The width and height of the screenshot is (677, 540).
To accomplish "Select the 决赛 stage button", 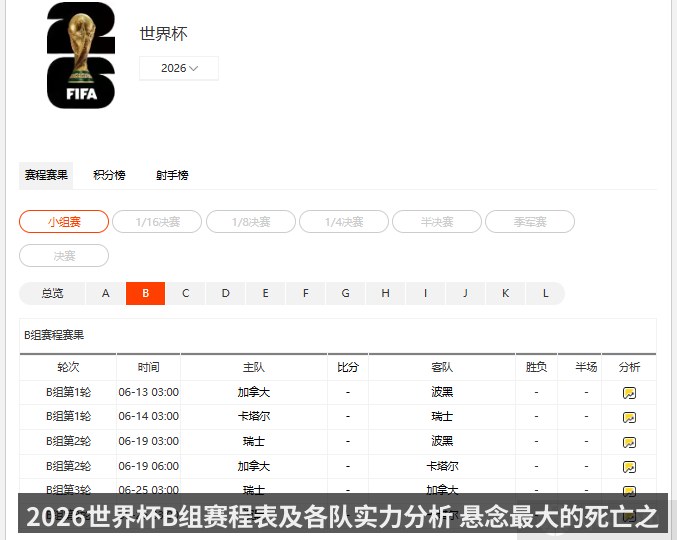I will point(64,256).
